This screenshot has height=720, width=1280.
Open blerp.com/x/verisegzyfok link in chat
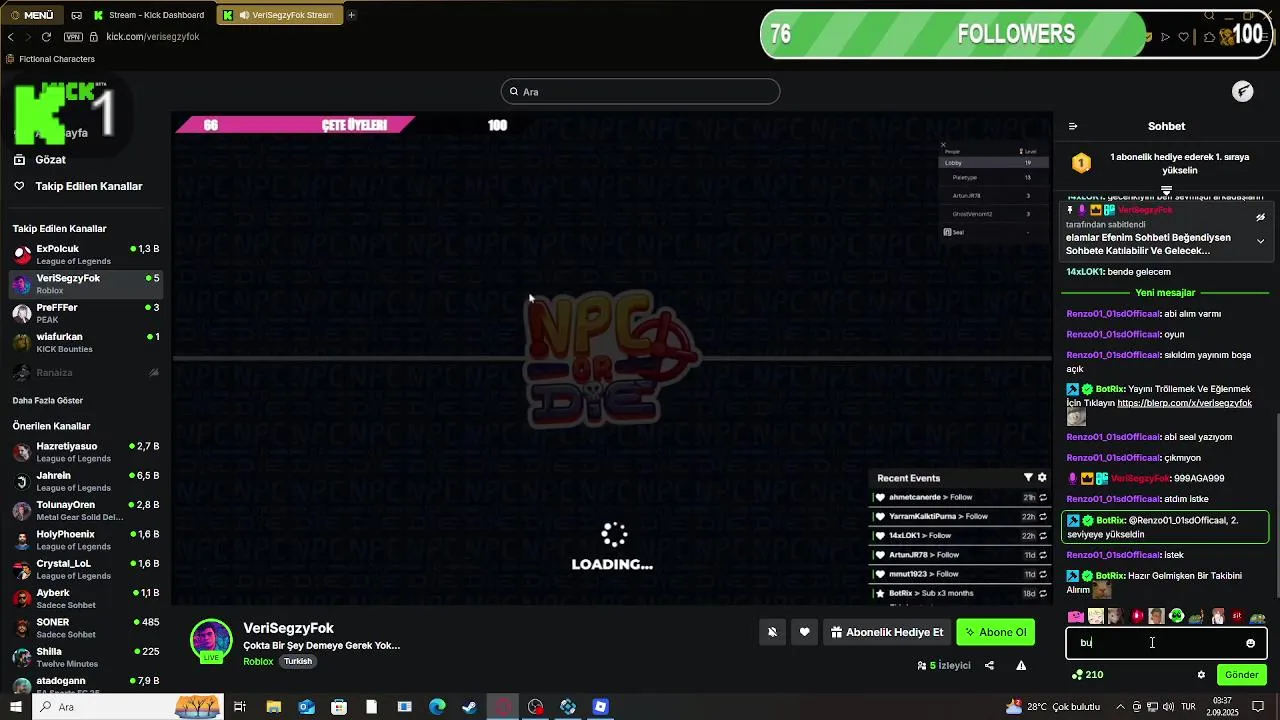pyautogui.click(x=1184, y=403)
